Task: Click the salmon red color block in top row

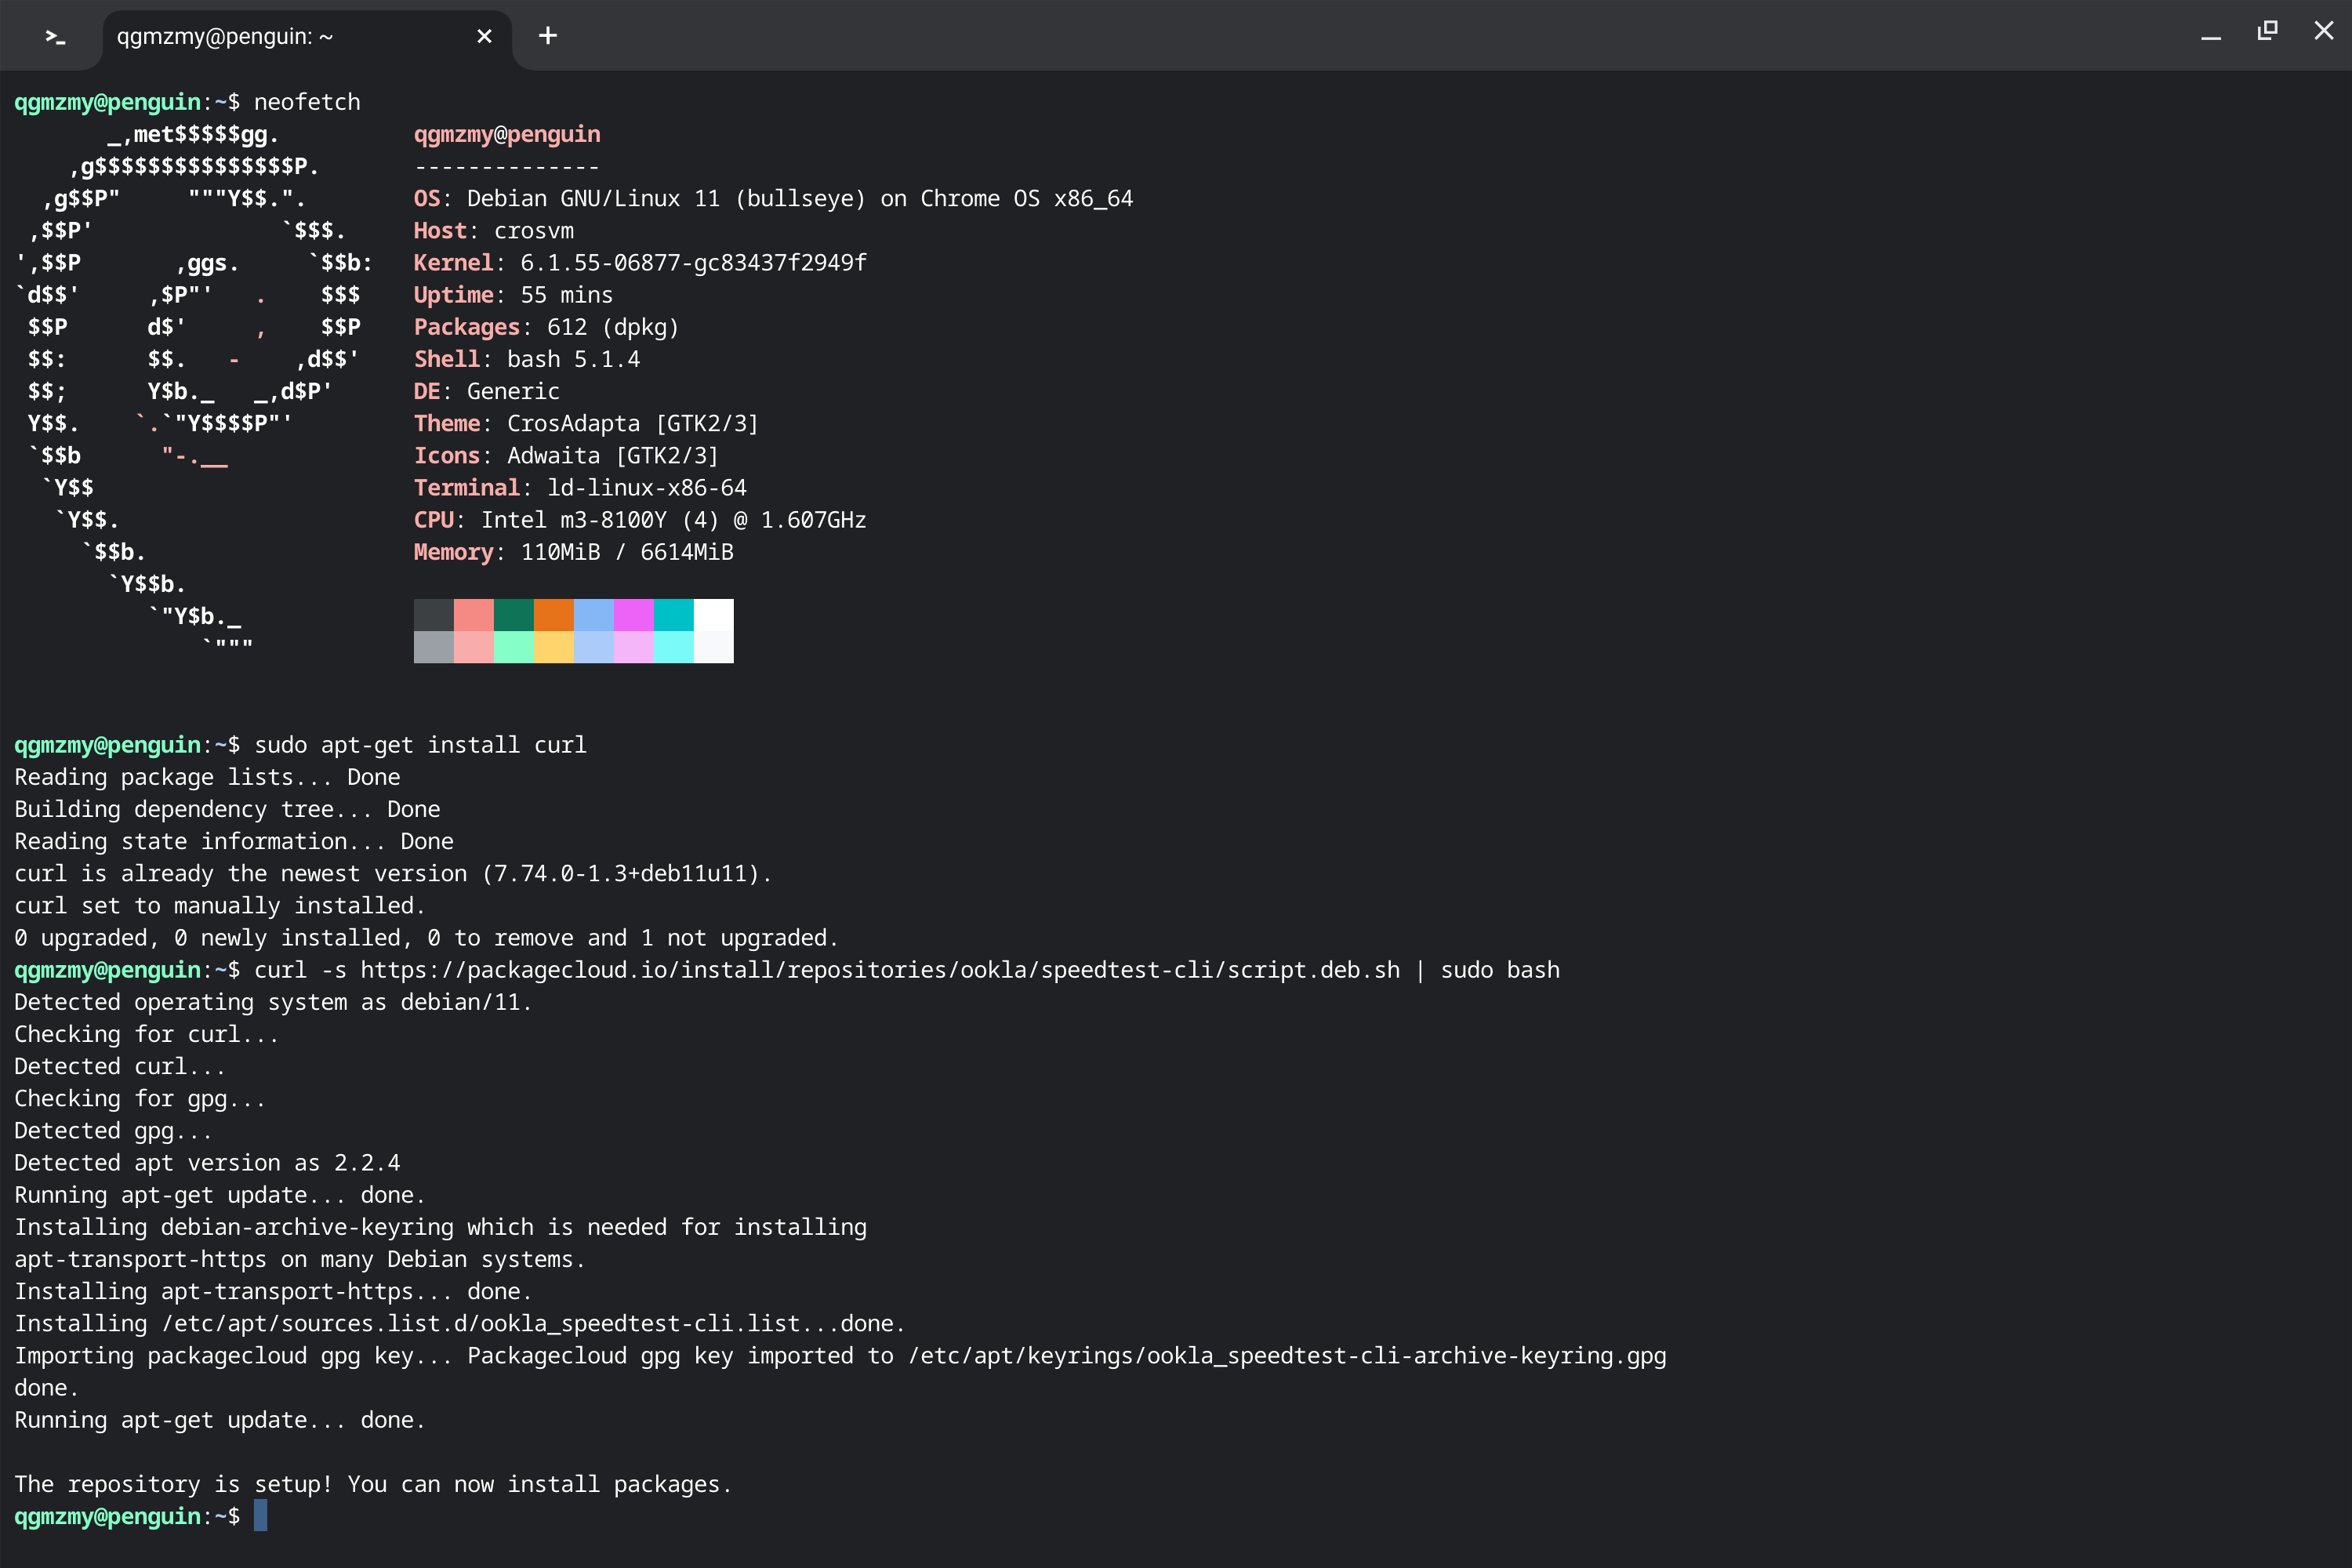Action: point(474,615)
